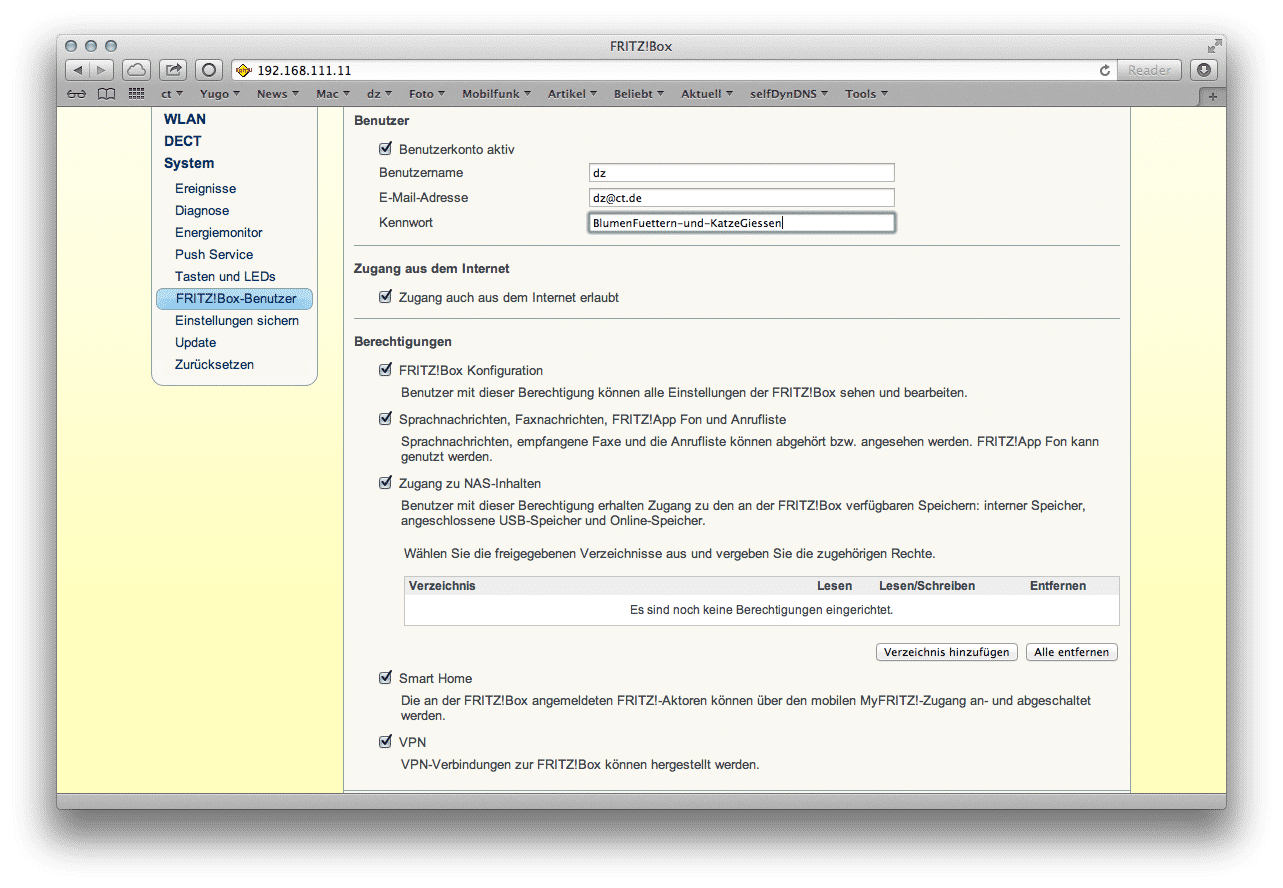Open Energiemonitor in the sidebar

click(219, 232)
